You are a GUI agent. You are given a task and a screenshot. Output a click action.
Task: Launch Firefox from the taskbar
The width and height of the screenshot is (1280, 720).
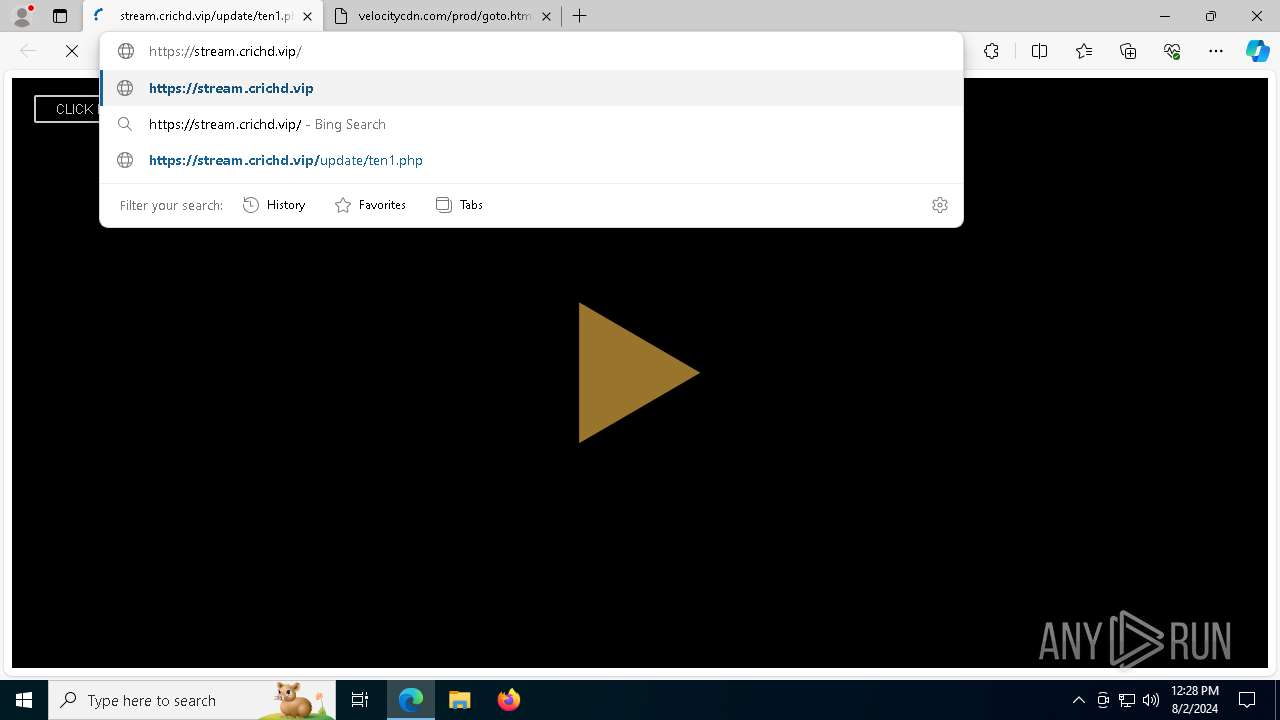click(x=509, y=700)
